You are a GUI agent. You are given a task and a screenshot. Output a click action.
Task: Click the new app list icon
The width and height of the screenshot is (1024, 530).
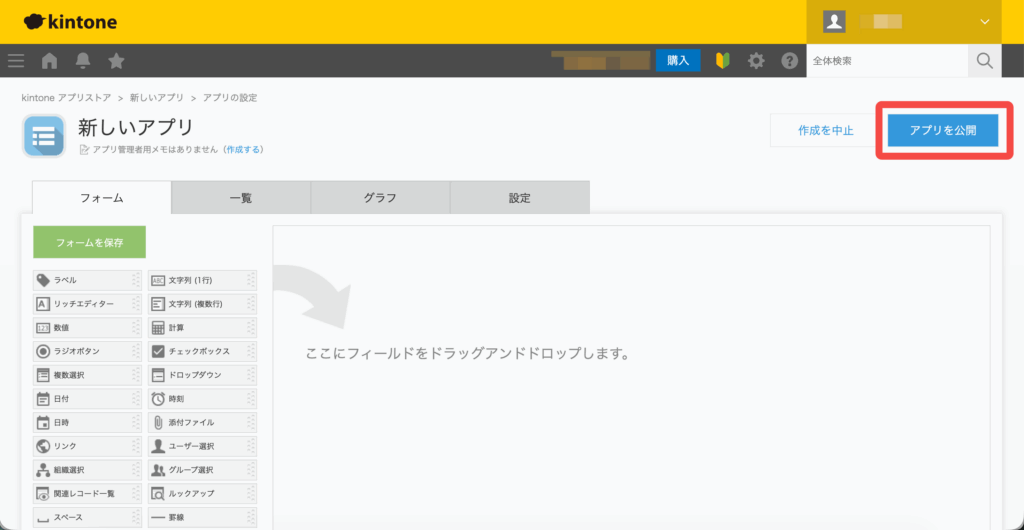[x=44, y=137]
